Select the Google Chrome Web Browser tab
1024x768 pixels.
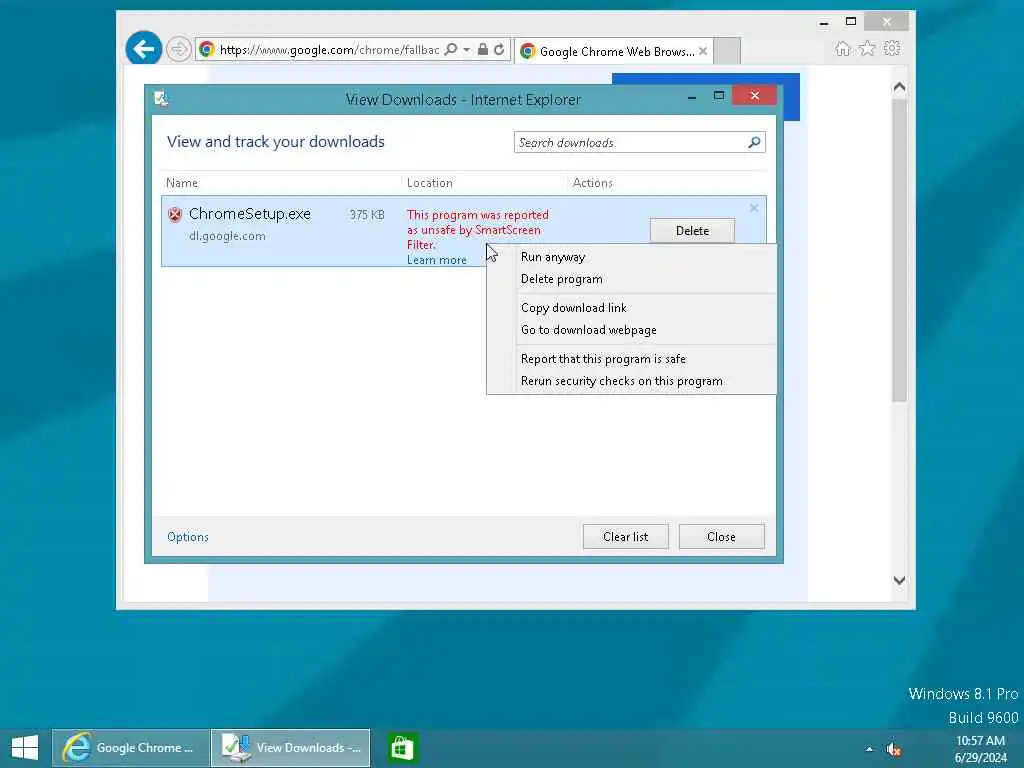[613, 51]
